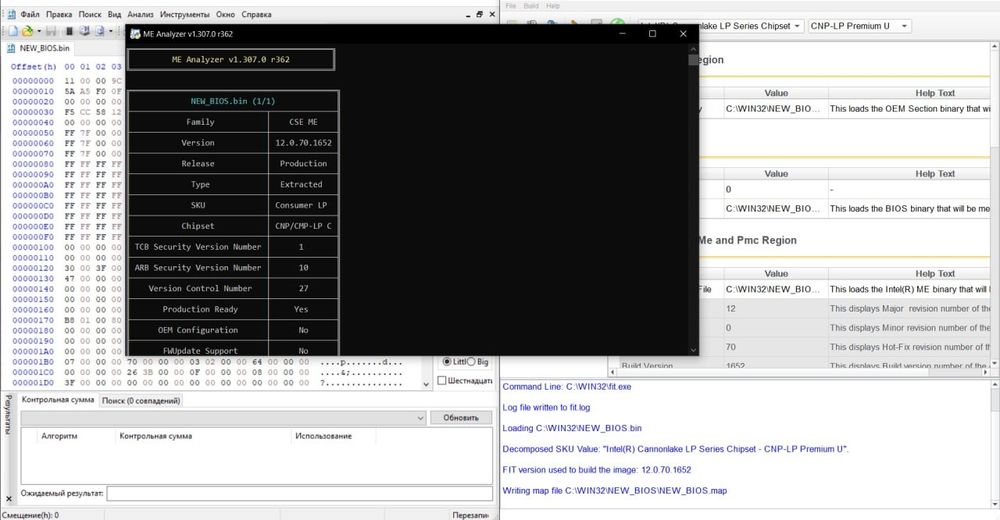Click the 12.0.70.1652 version cell in ME Analyzer
The height and width of the screenshot is (520, 1000).
click(x=304, y=143)
